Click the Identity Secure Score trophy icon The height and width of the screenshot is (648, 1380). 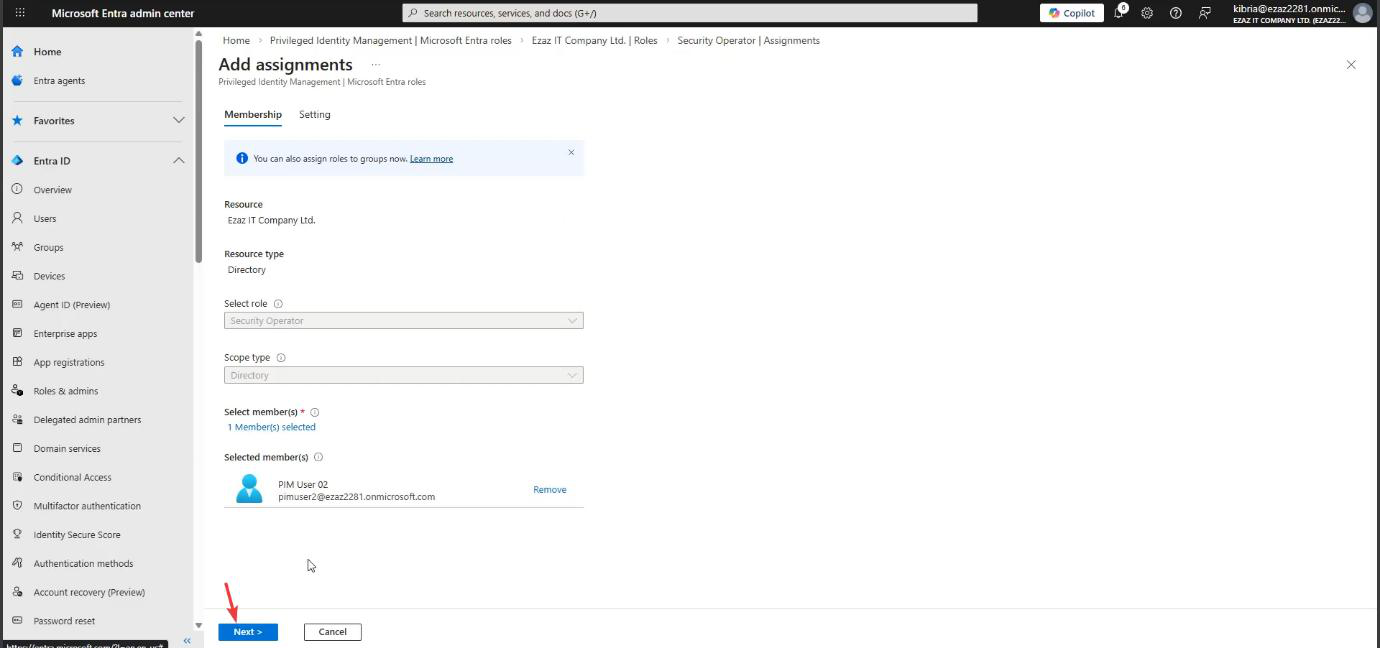click(17, 534)
